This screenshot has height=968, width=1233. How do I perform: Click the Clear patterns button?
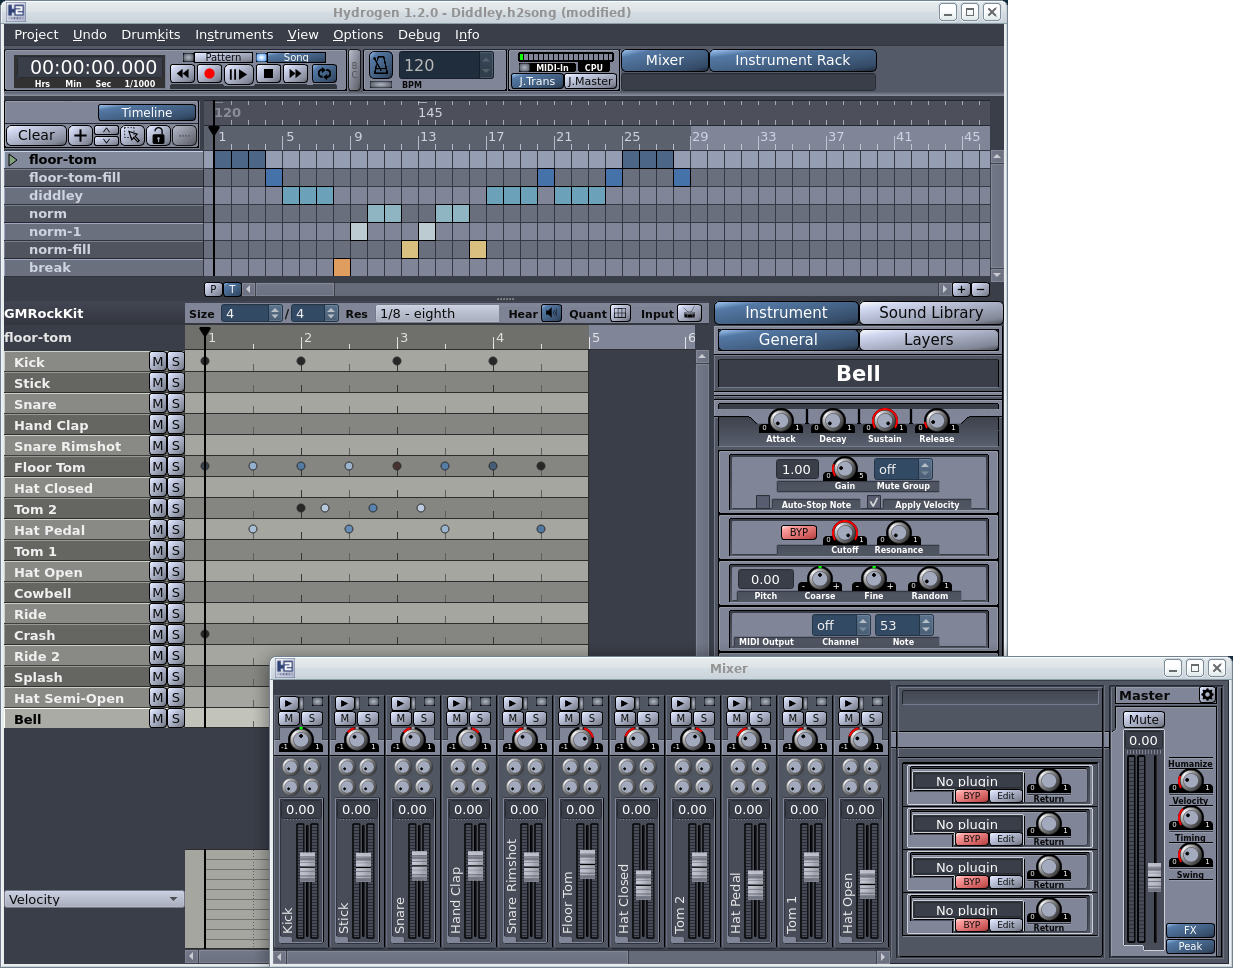point(36,135)
